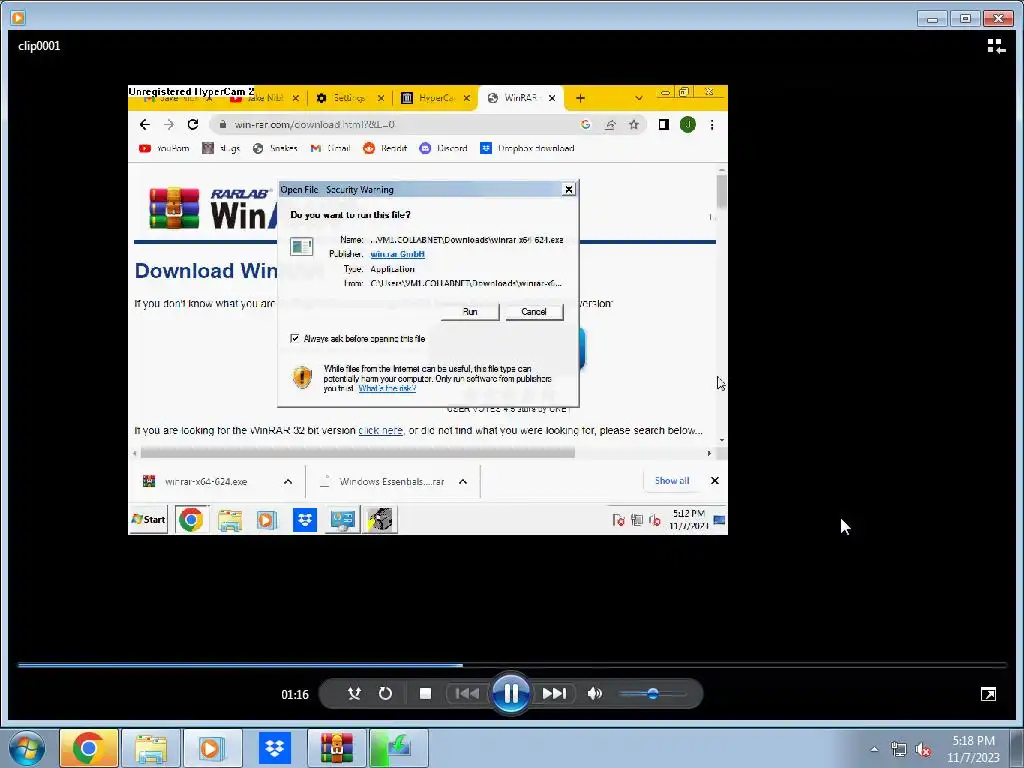Open the Windows Start menu orb
This screenshot has width=1024, height=768.
point(27,748)
